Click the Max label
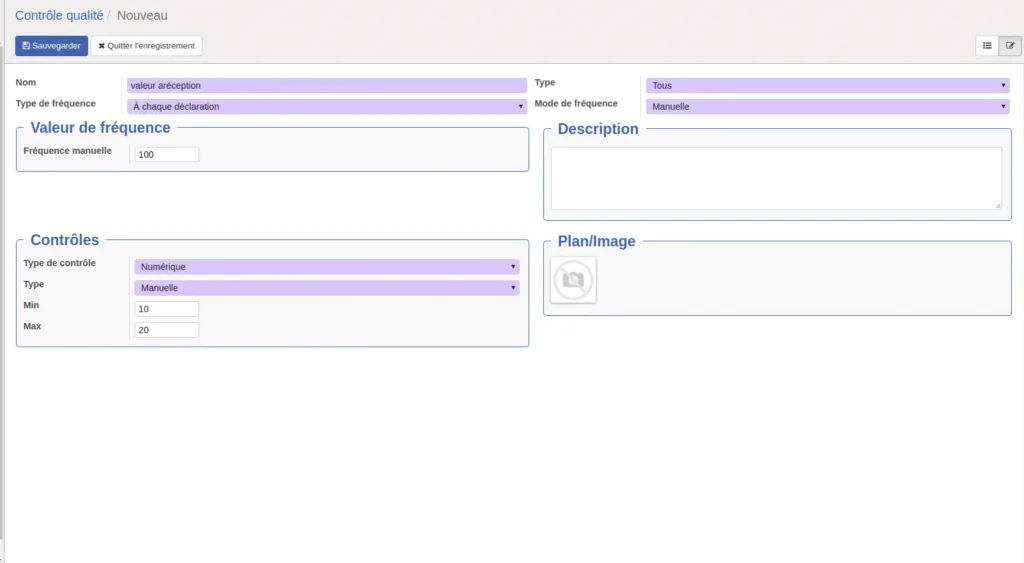1024x563 pixels. point(32,326)
